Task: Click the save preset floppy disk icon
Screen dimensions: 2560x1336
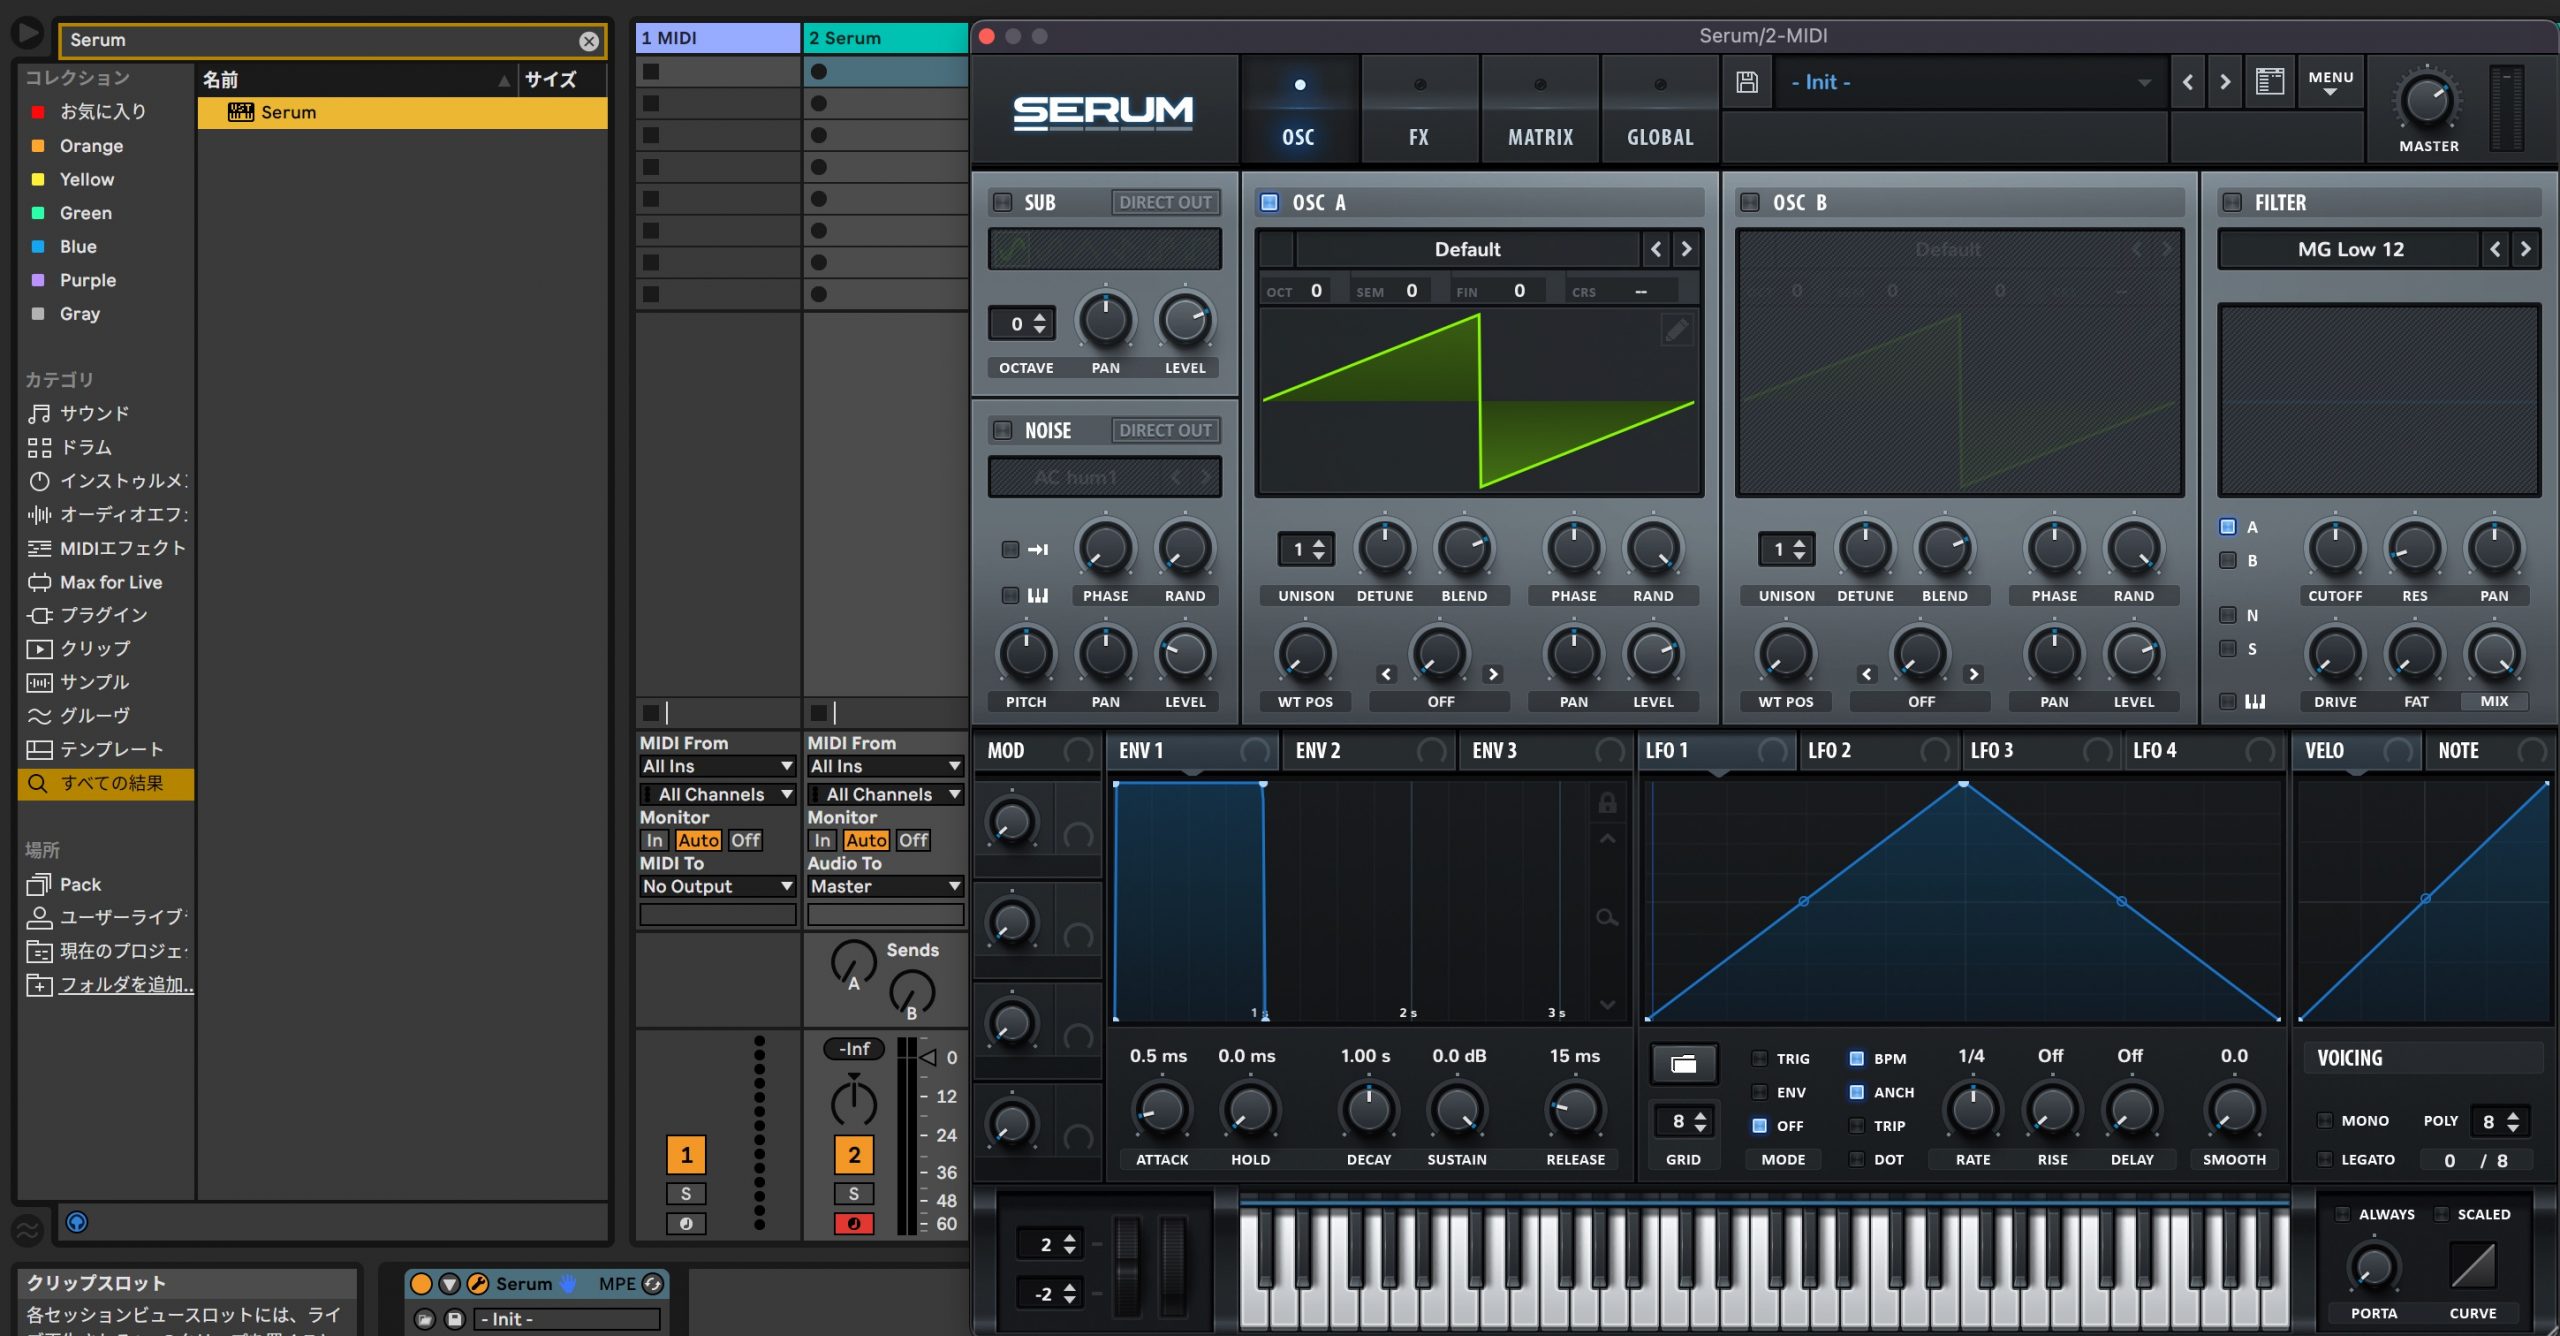Action: (x=1746, y=82)
